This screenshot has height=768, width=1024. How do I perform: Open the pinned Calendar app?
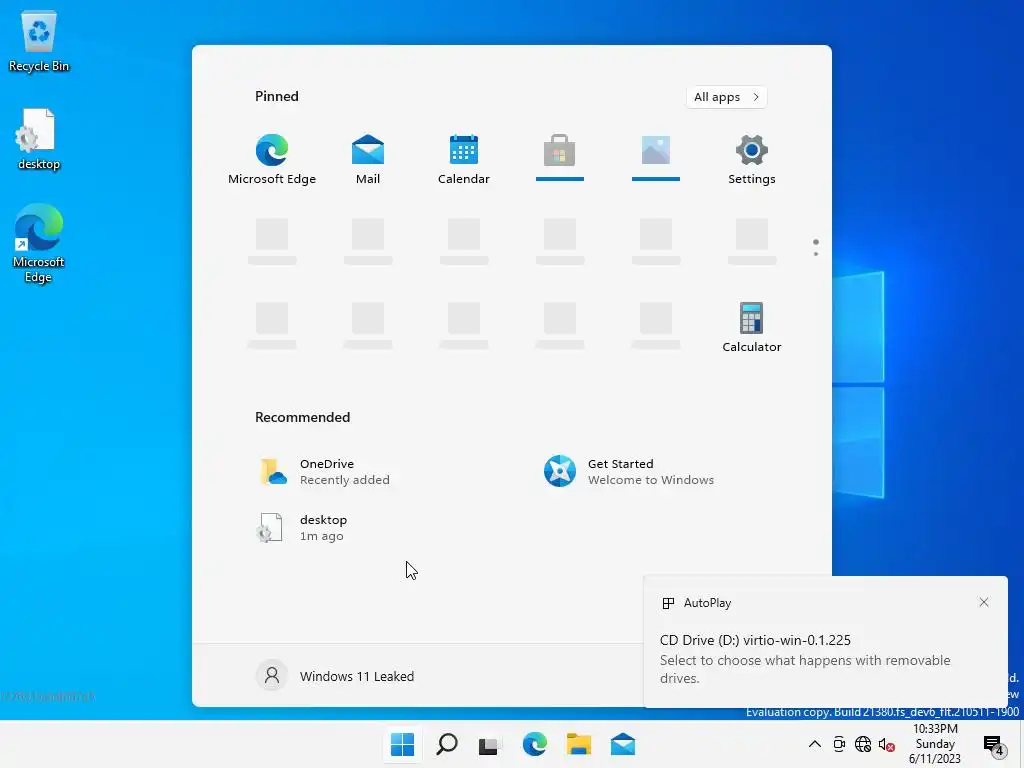click(464, 159)
